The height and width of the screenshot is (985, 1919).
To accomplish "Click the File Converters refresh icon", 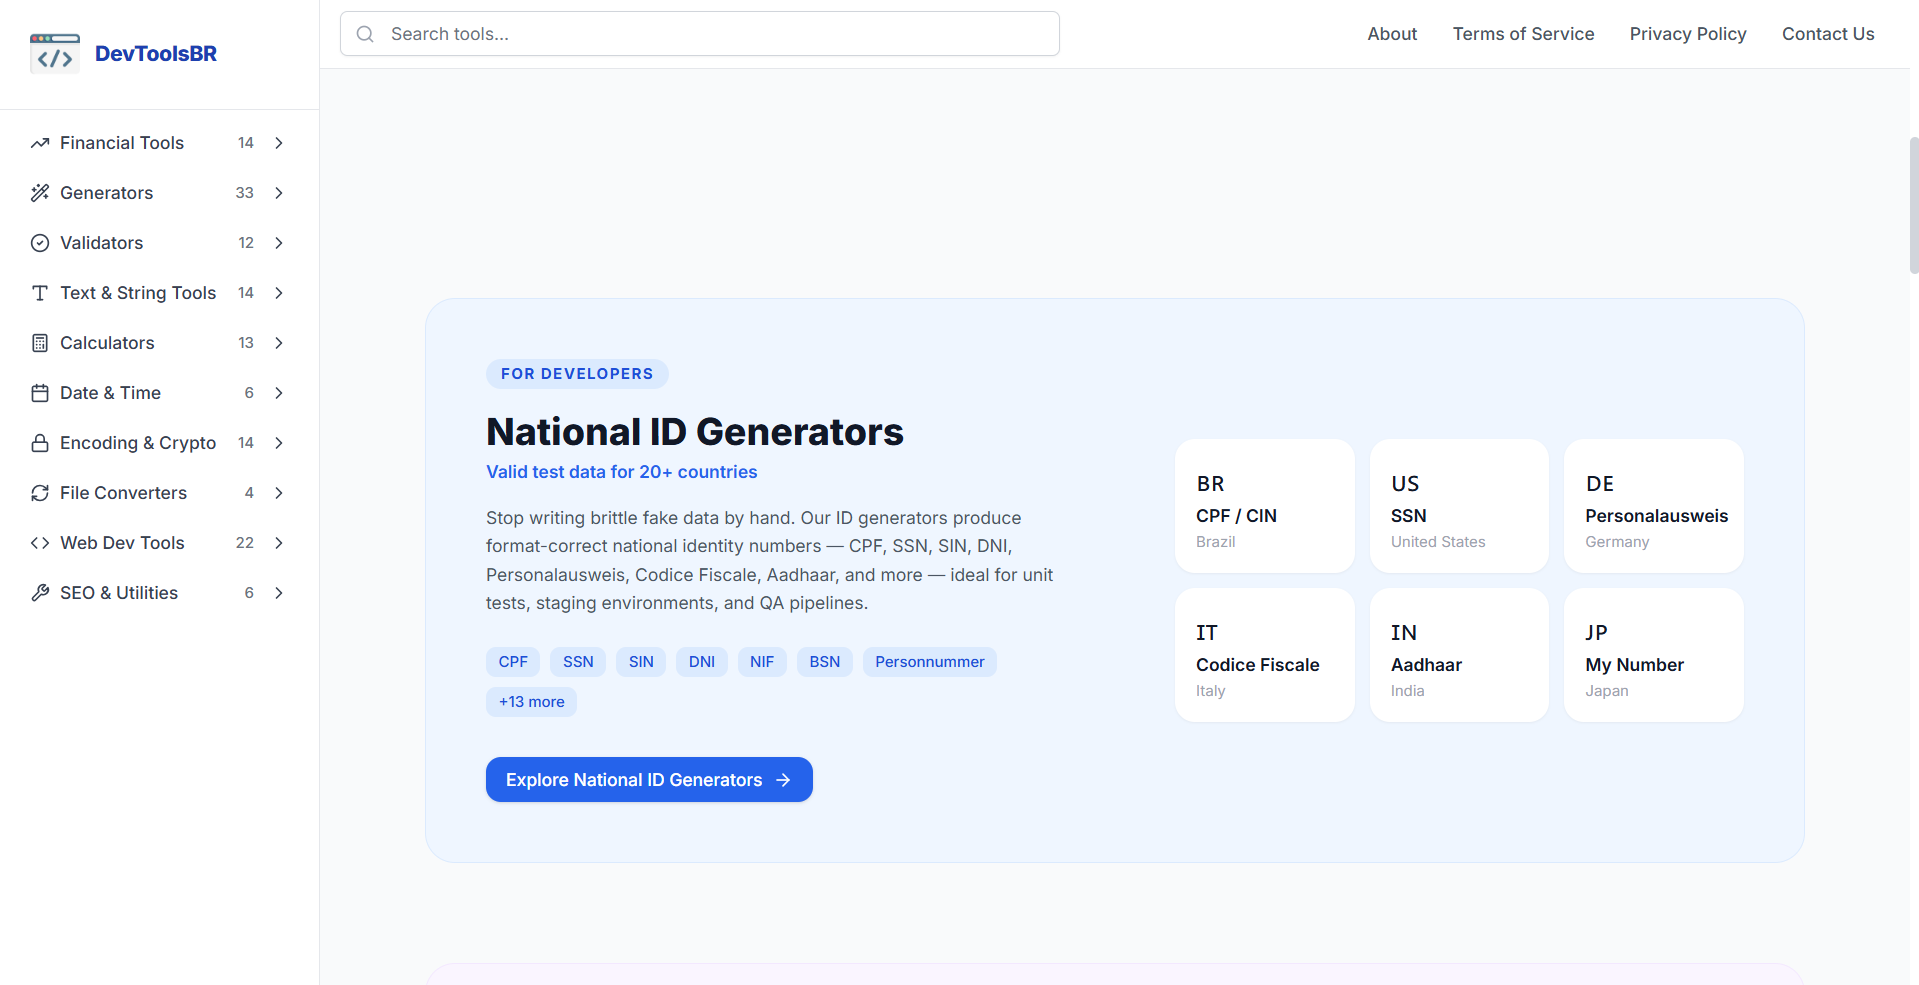I will pos(40,493).
